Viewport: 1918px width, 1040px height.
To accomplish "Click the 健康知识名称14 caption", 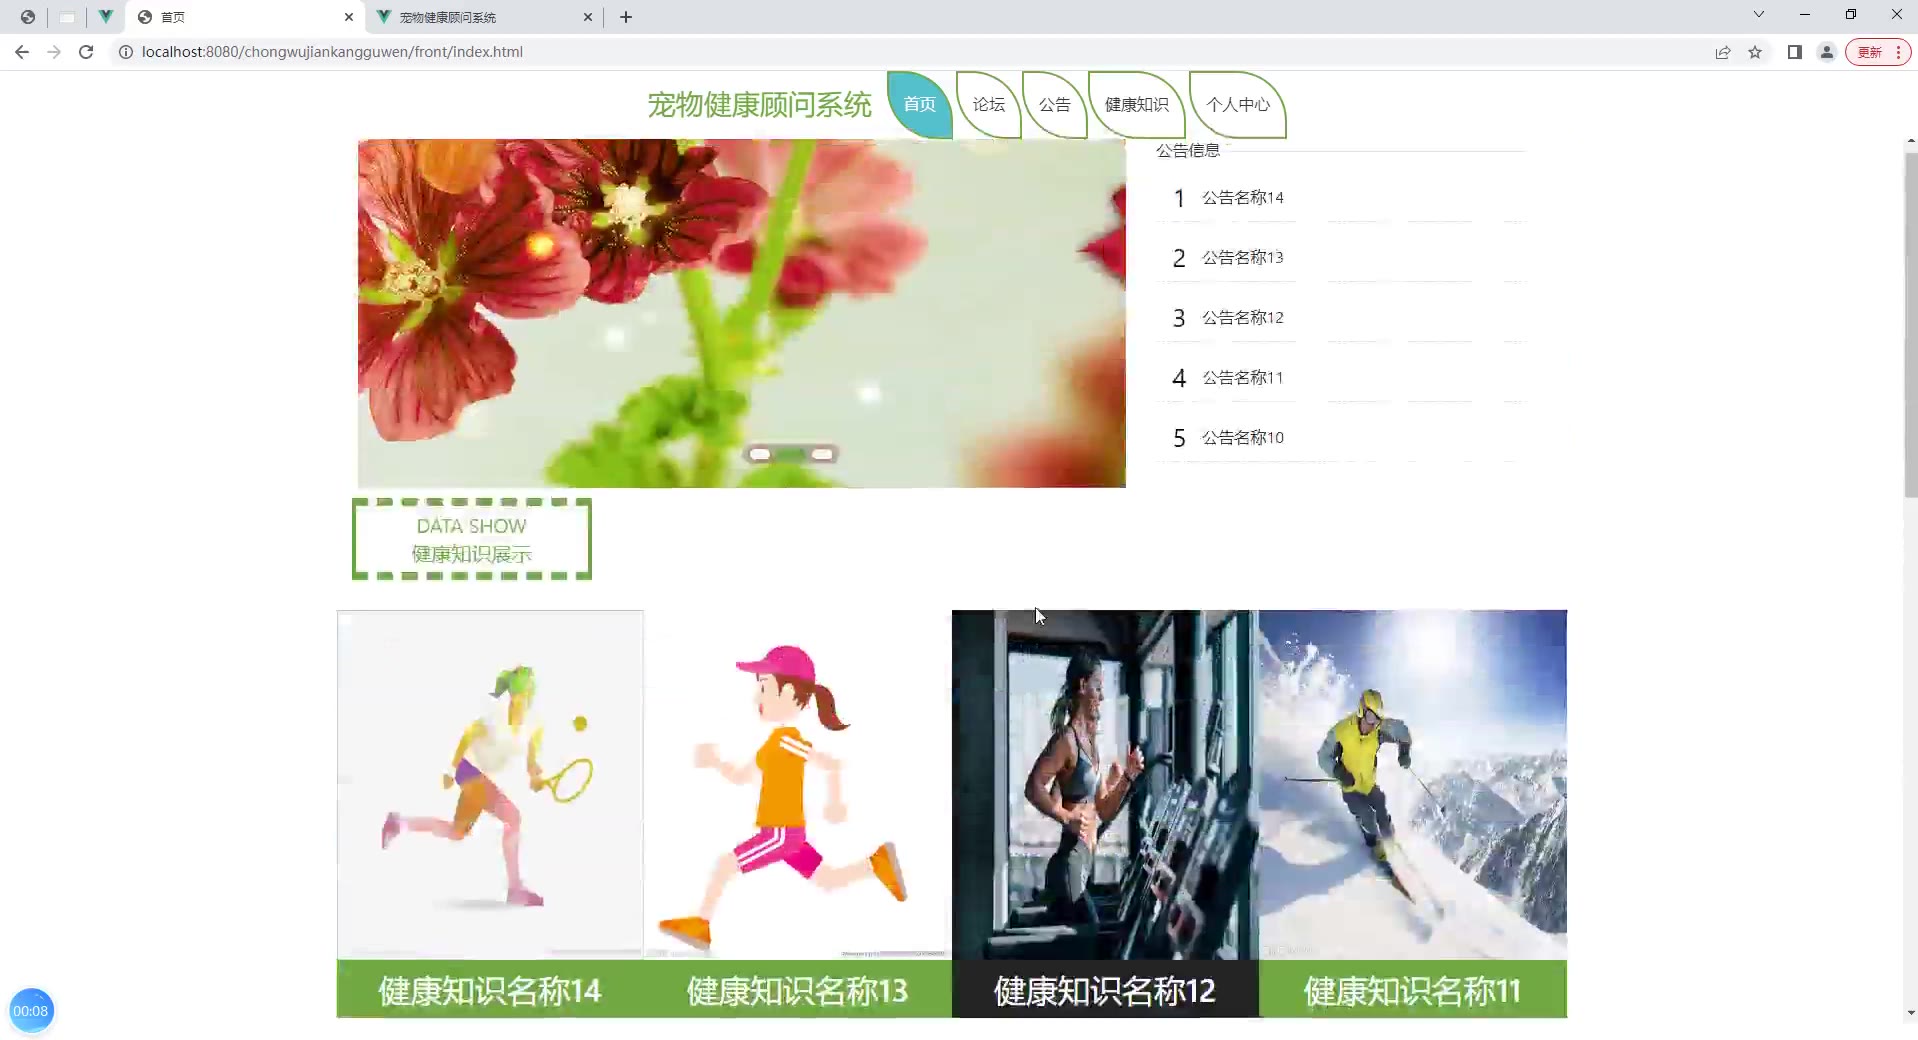I will coord(490,990).
